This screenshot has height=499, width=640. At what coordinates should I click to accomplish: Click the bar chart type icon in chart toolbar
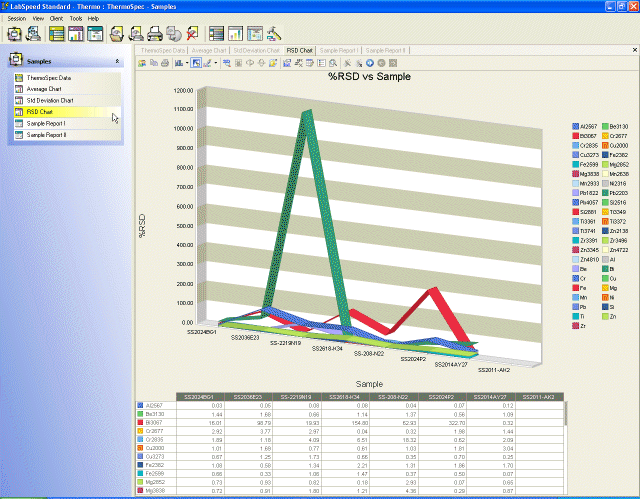pyautogui.click(x=179, y=63)
